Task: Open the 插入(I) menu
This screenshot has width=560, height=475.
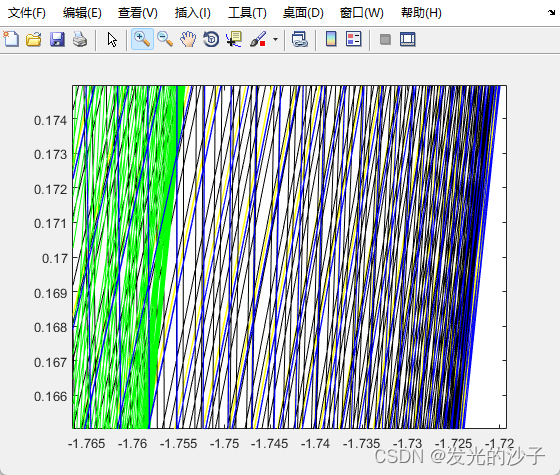Action: (x=192, y=13)
